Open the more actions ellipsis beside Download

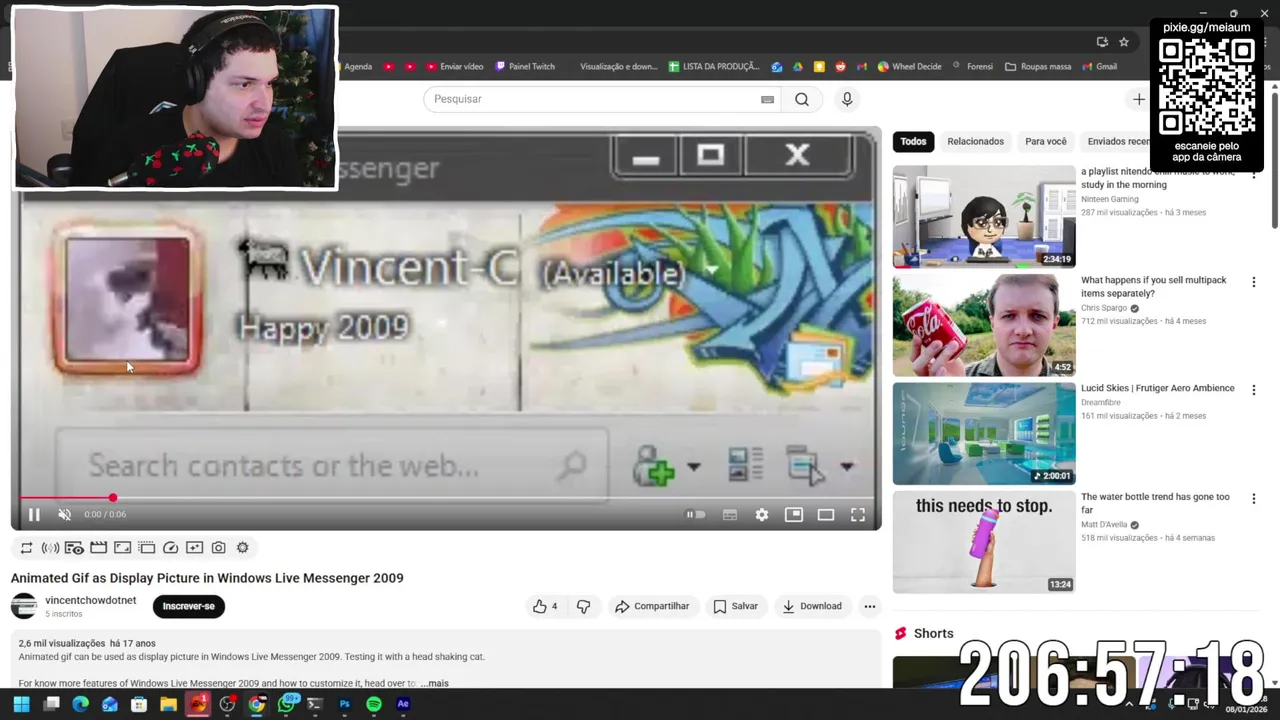[870, 606]
